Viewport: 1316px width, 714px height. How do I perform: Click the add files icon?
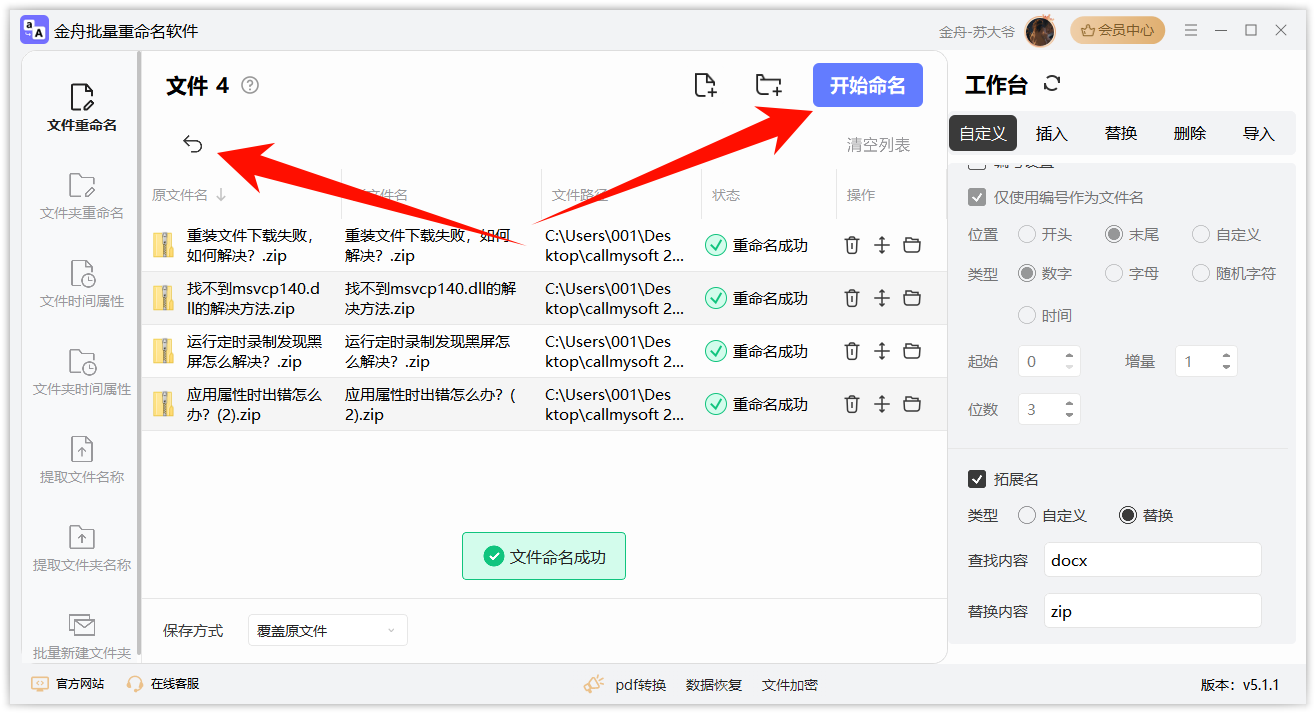coord(704,85)
